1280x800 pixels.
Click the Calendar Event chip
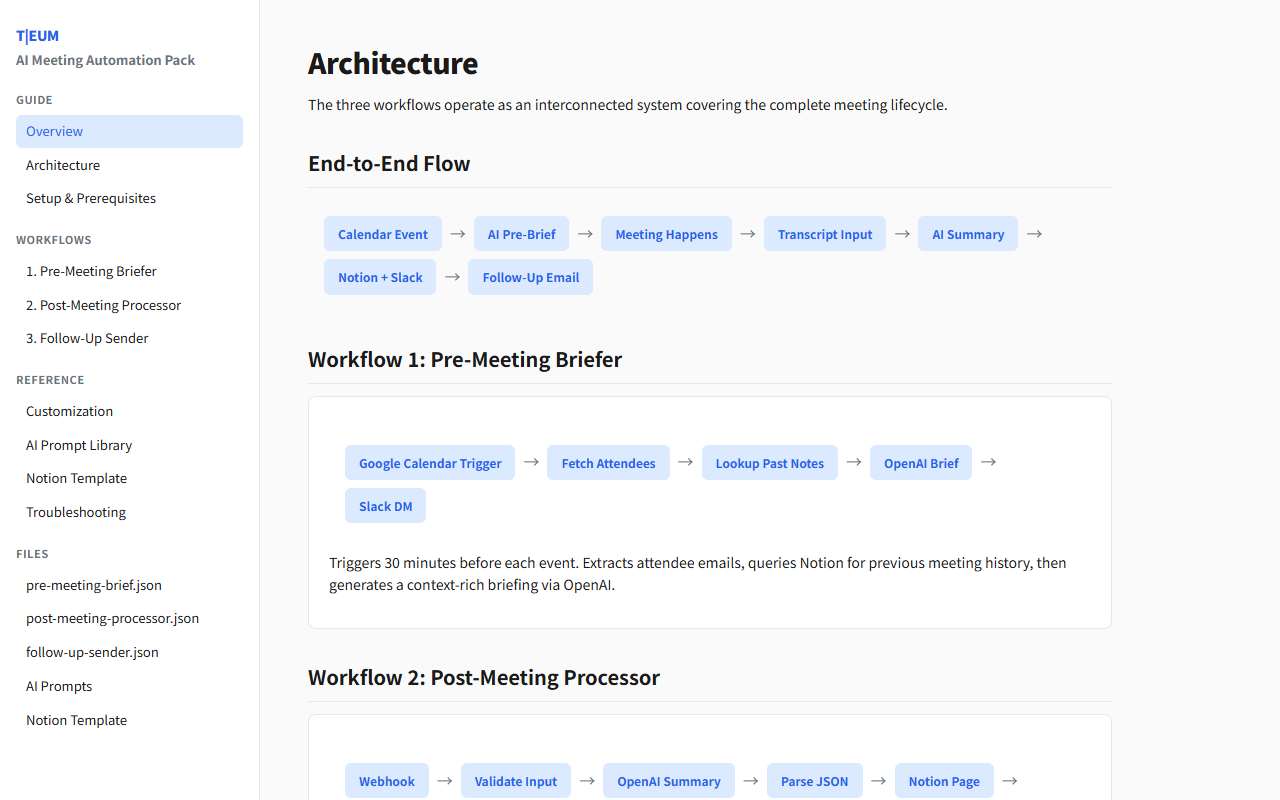tap(383, 233)
